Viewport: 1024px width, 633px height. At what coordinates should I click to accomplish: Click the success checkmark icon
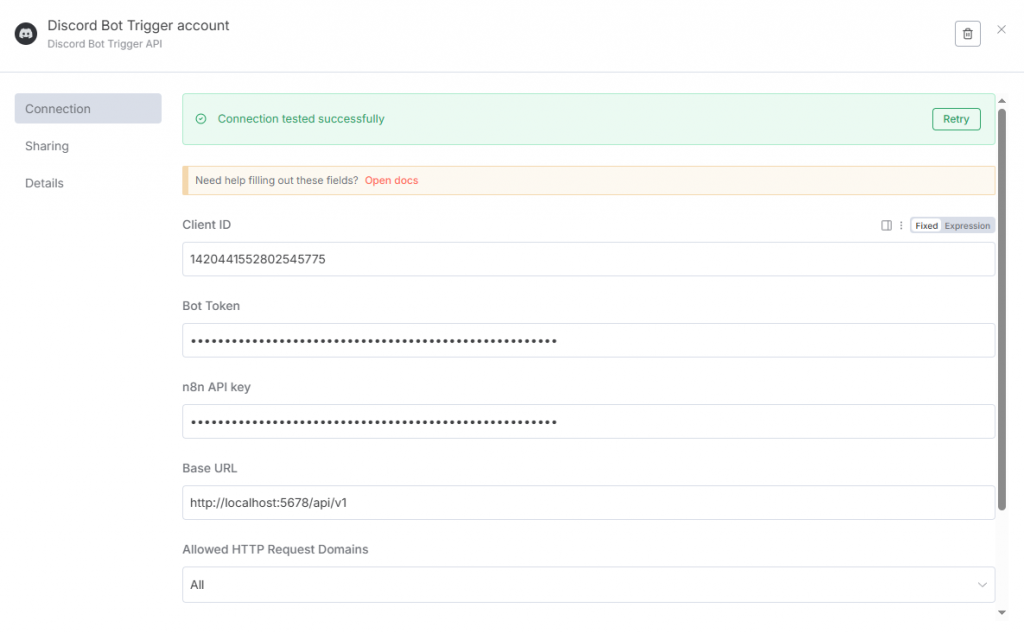click(201, 119)
